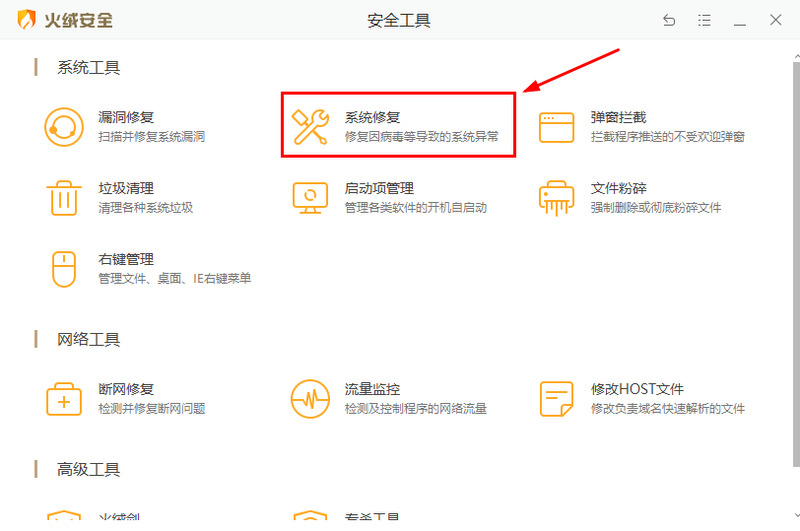This screenshot has height=531, width=800.
Task: Open the partially visible 专杀工具 tool
Action: pos(372,519)
